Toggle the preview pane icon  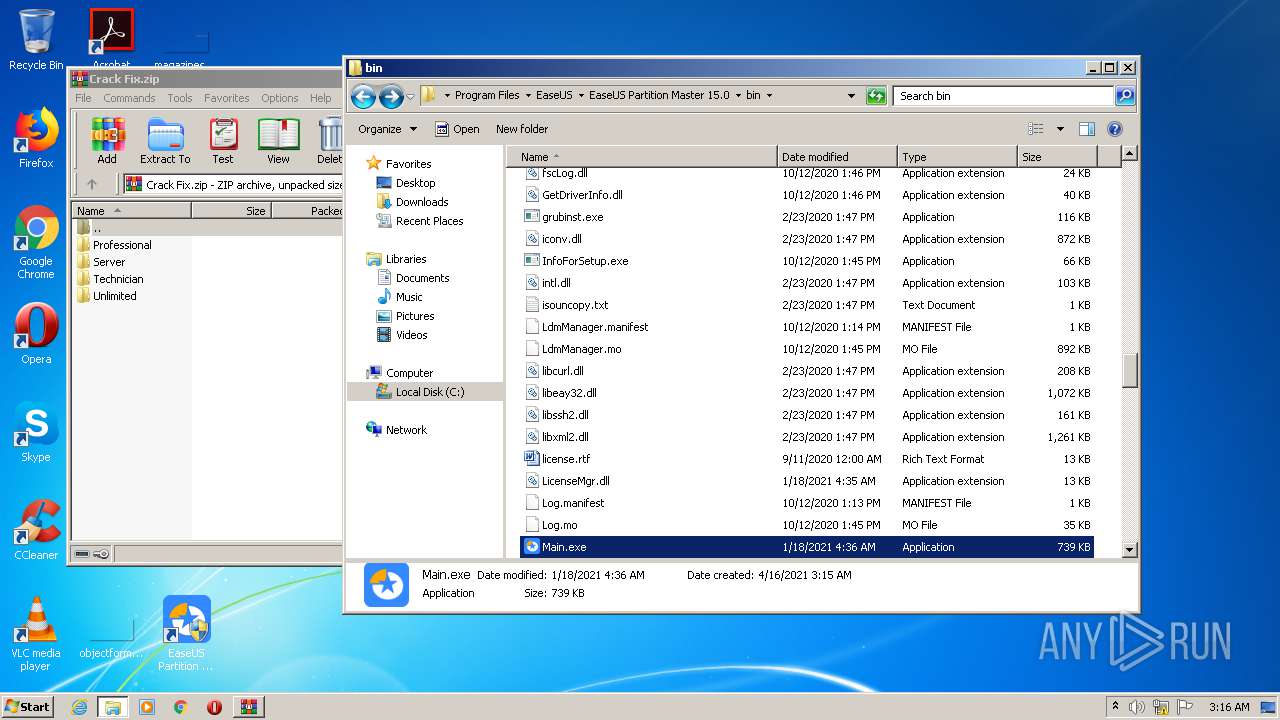[1087, 129]
